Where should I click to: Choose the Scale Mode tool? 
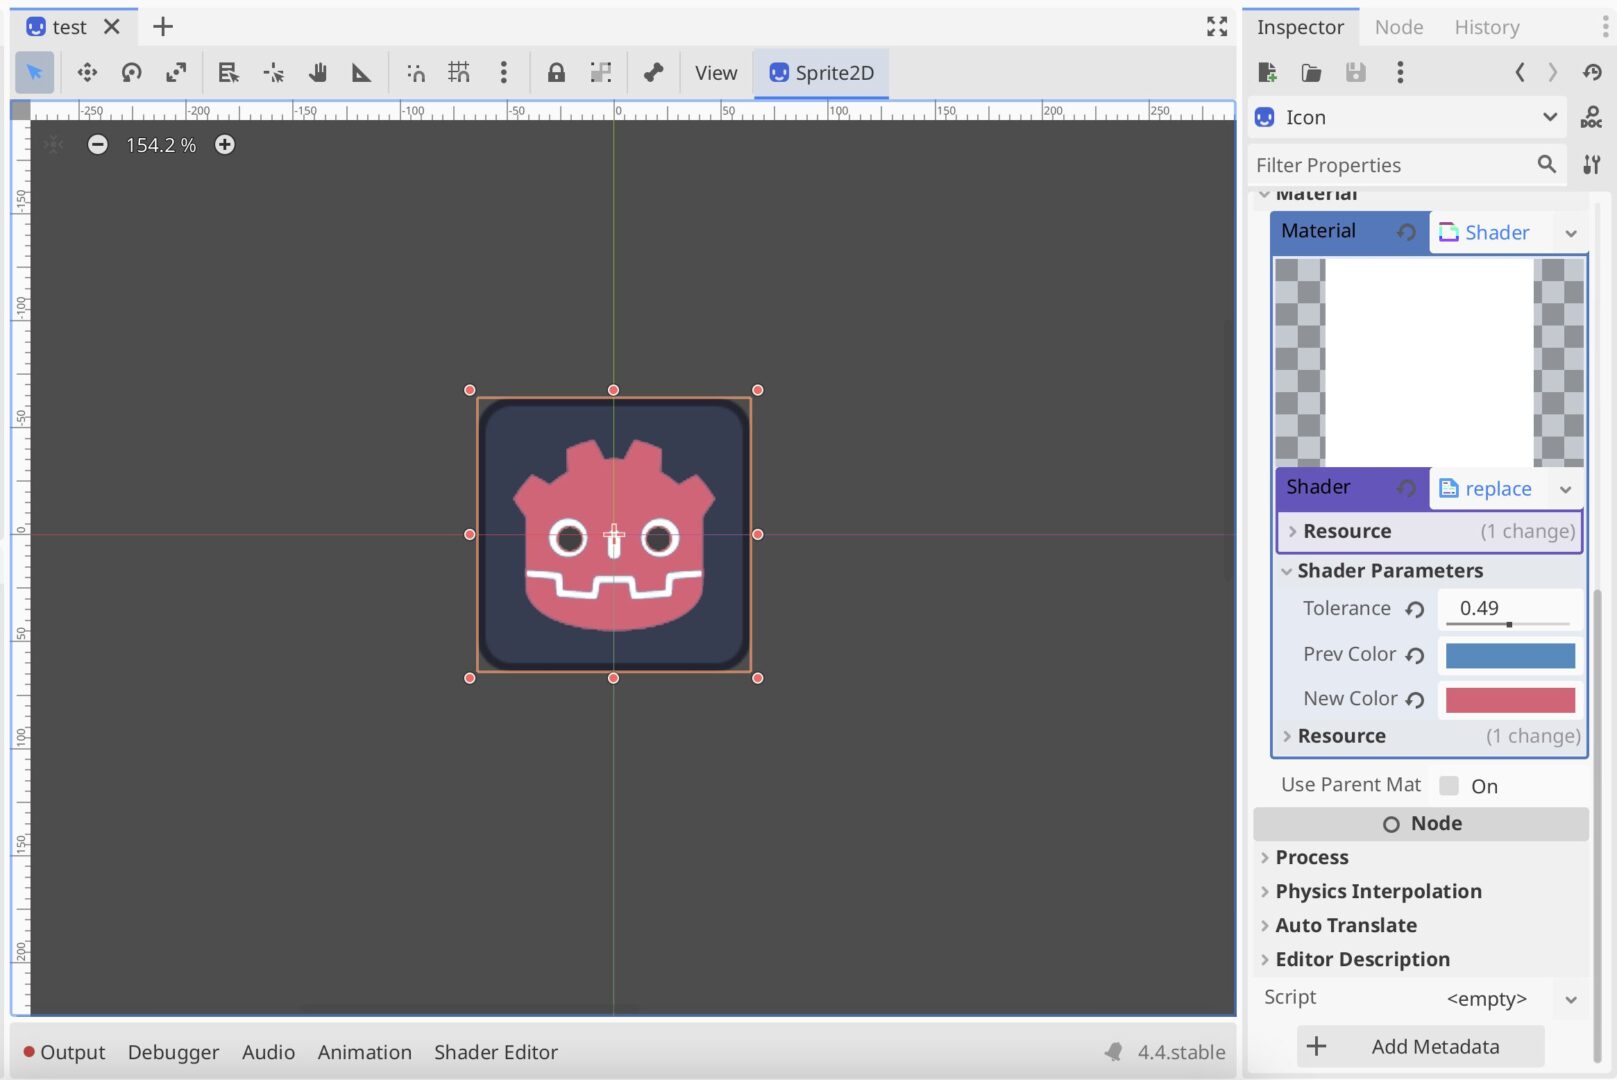[x=176, y=73]
